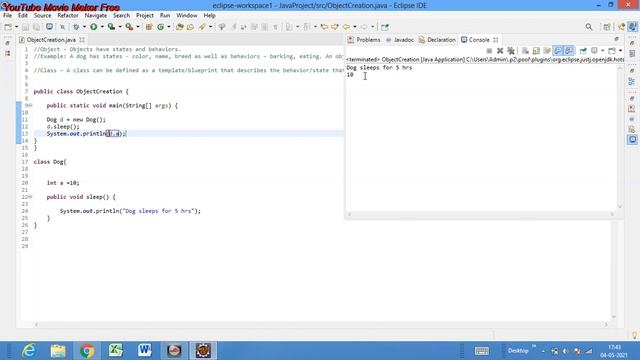Open File Explorer from the taskbar
The width and height of the screenshot is (640, 360).
click(x=58, y=351)
